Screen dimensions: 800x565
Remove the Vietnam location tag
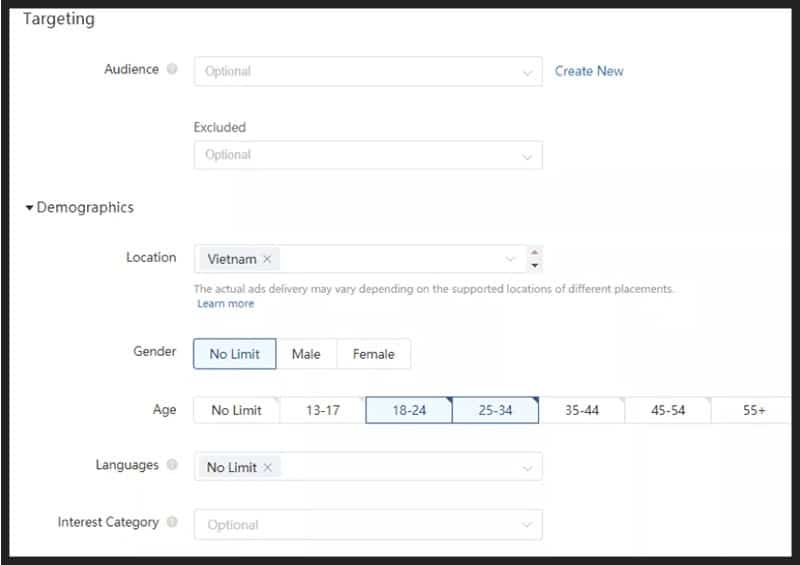point(267,259)
